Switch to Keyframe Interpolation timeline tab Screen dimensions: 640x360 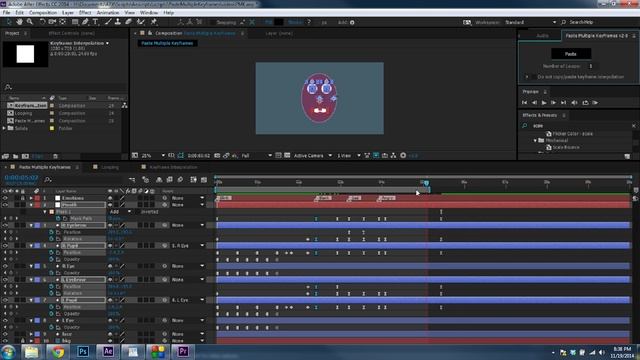[173, 167]
